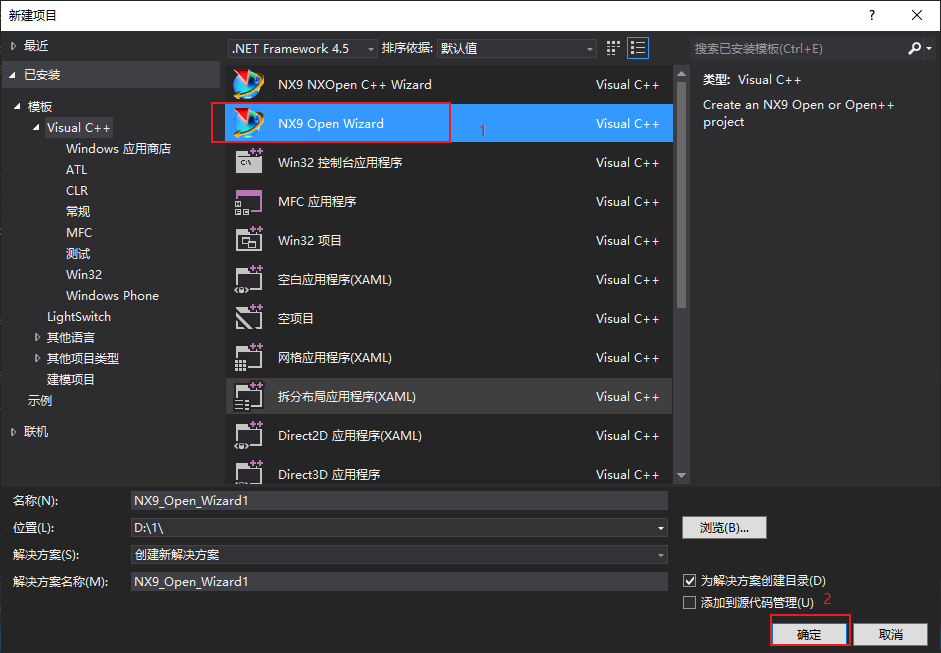Screen dimensions: 941x653
Task: Select the NX9 NXOpen C++ Wizard text
Action: coord(355,85)
